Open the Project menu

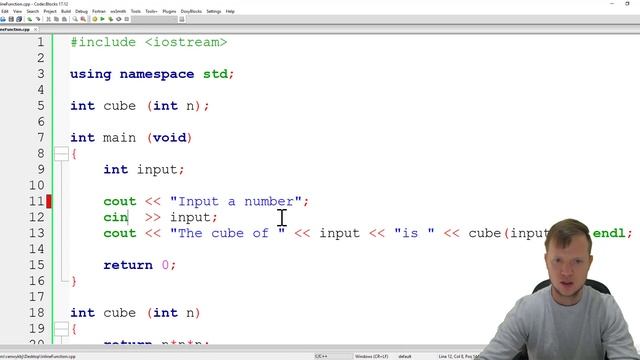(50, 11)
